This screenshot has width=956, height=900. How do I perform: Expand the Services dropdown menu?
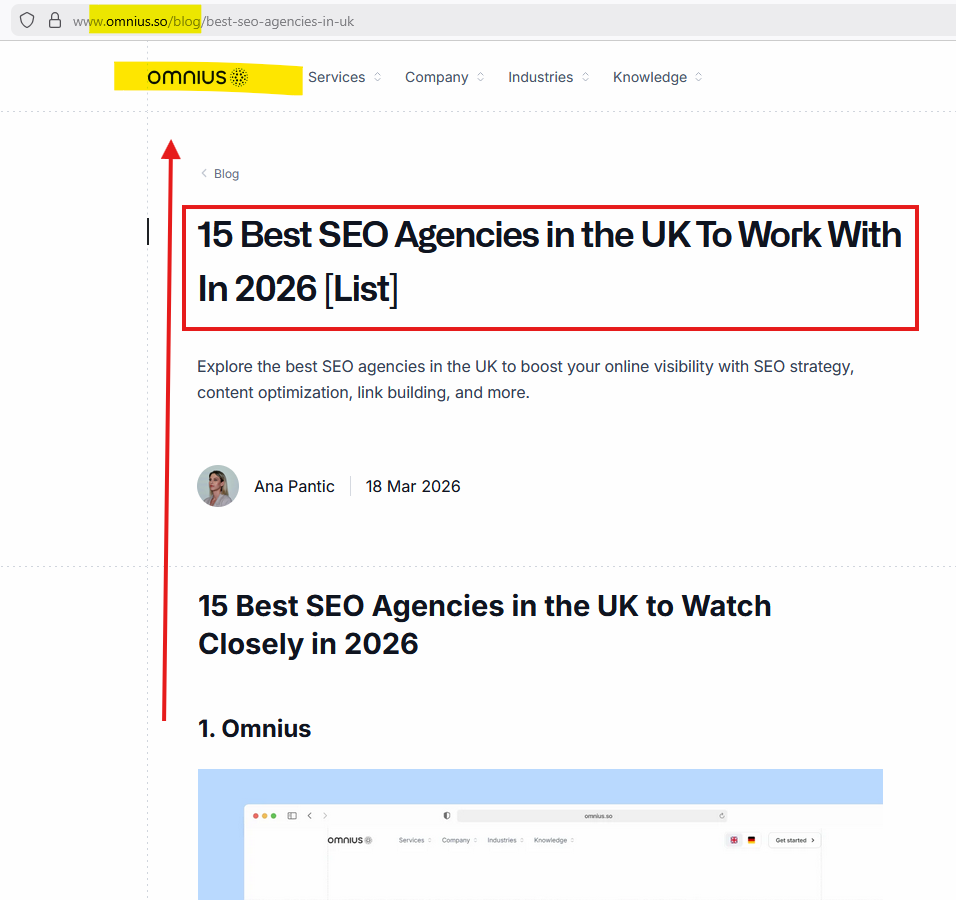pyautogui.click(x=344, y=77)
